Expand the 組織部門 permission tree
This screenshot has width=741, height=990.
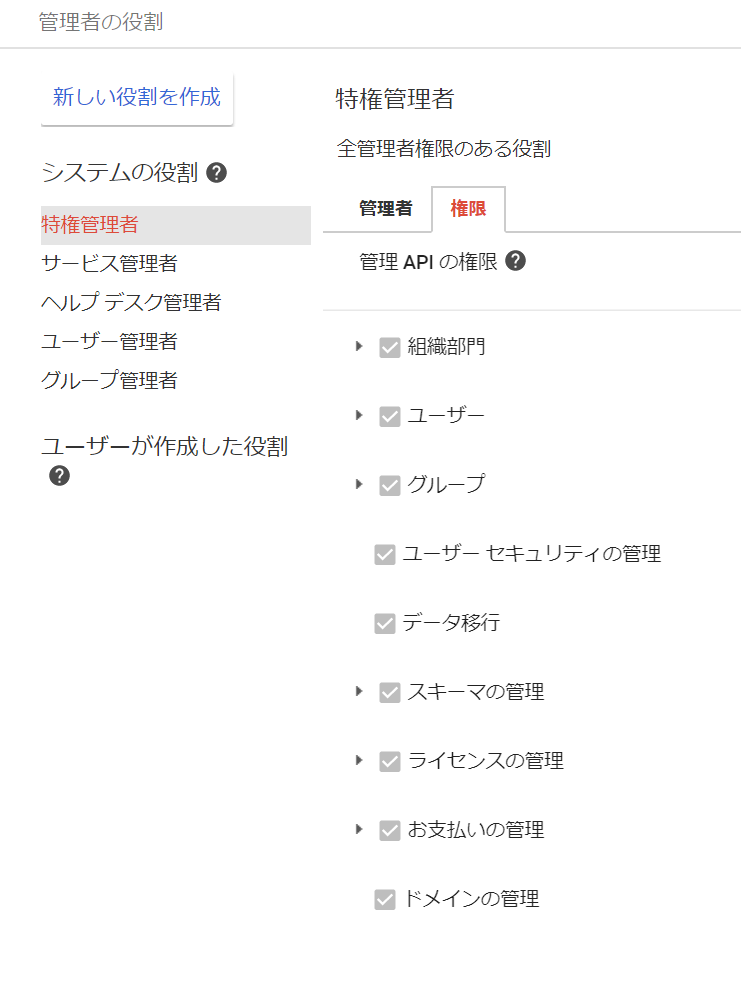359,346
